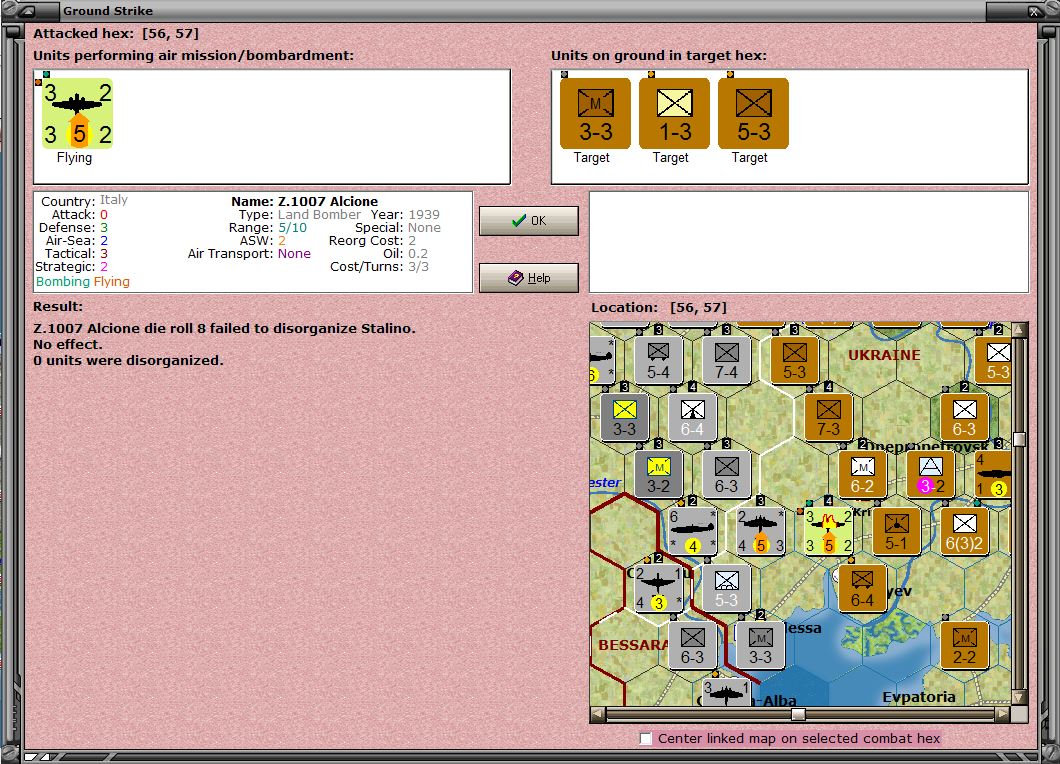Viewport: 1060px width, 764px height.
Task: Click the grey 6-3 counter in Bessarabia
Action: pyautogui.click(x=692, y=645)
